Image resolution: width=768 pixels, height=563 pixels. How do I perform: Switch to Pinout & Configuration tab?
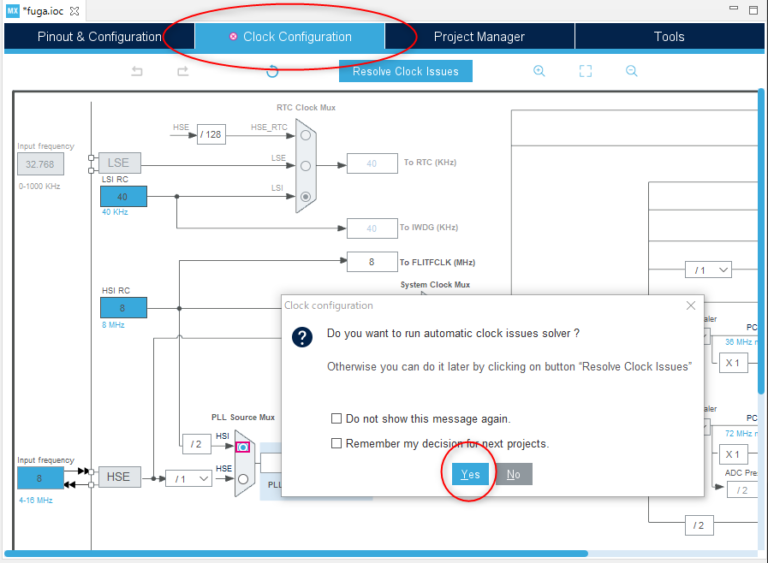99,37
